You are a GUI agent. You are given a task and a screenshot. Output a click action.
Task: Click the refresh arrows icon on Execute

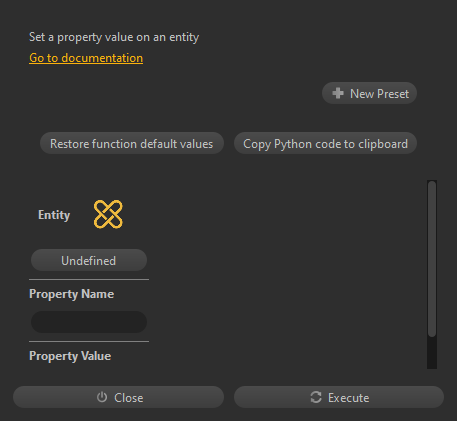pyautogui.click(x=316, y=397)
